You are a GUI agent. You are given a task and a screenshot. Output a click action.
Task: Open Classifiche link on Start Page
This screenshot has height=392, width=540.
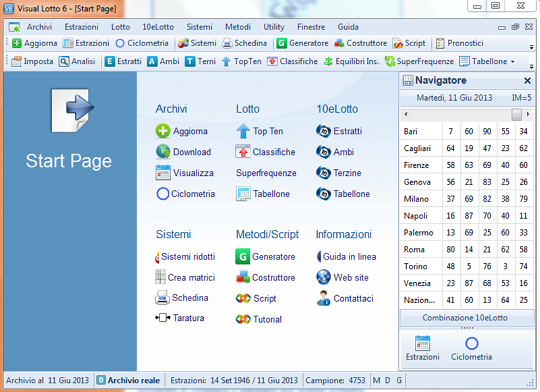click(x=265, y=152)
